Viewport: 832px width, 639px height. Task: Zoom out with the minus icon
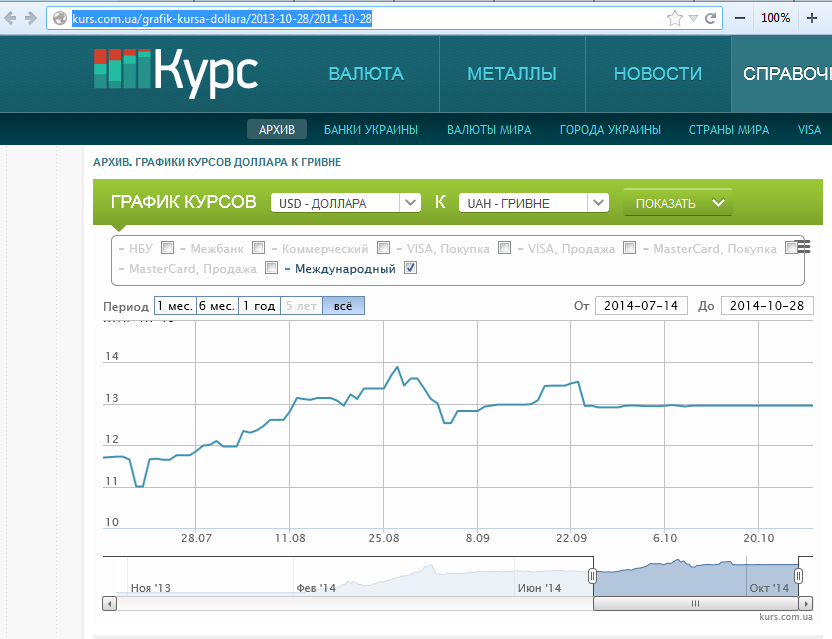[x=740, y=18]
